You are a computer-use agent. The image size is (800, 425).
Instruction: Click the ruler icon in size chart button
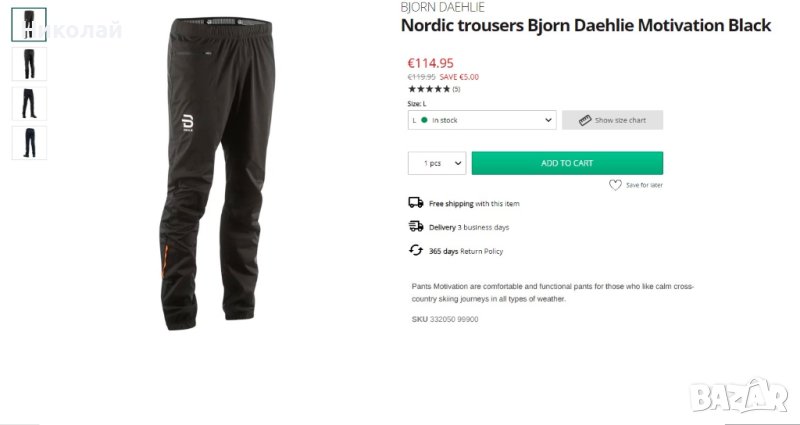585,120
